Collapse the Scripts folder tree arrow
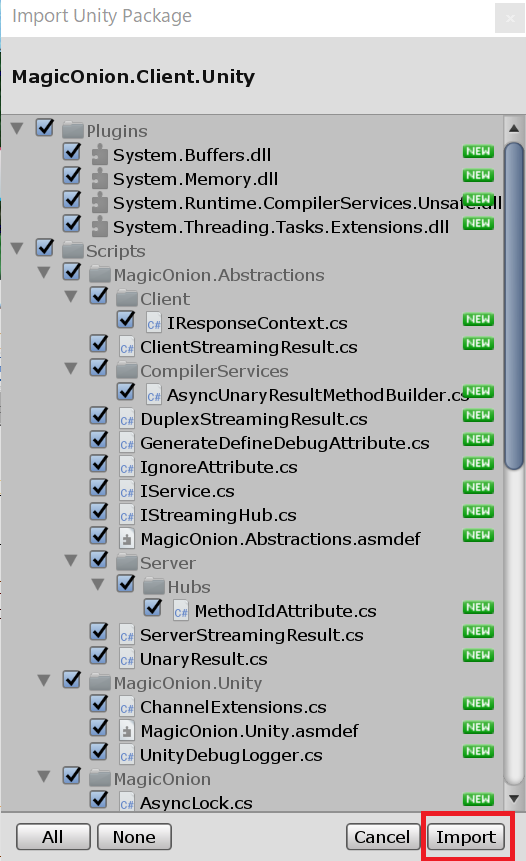 point(17,249)
